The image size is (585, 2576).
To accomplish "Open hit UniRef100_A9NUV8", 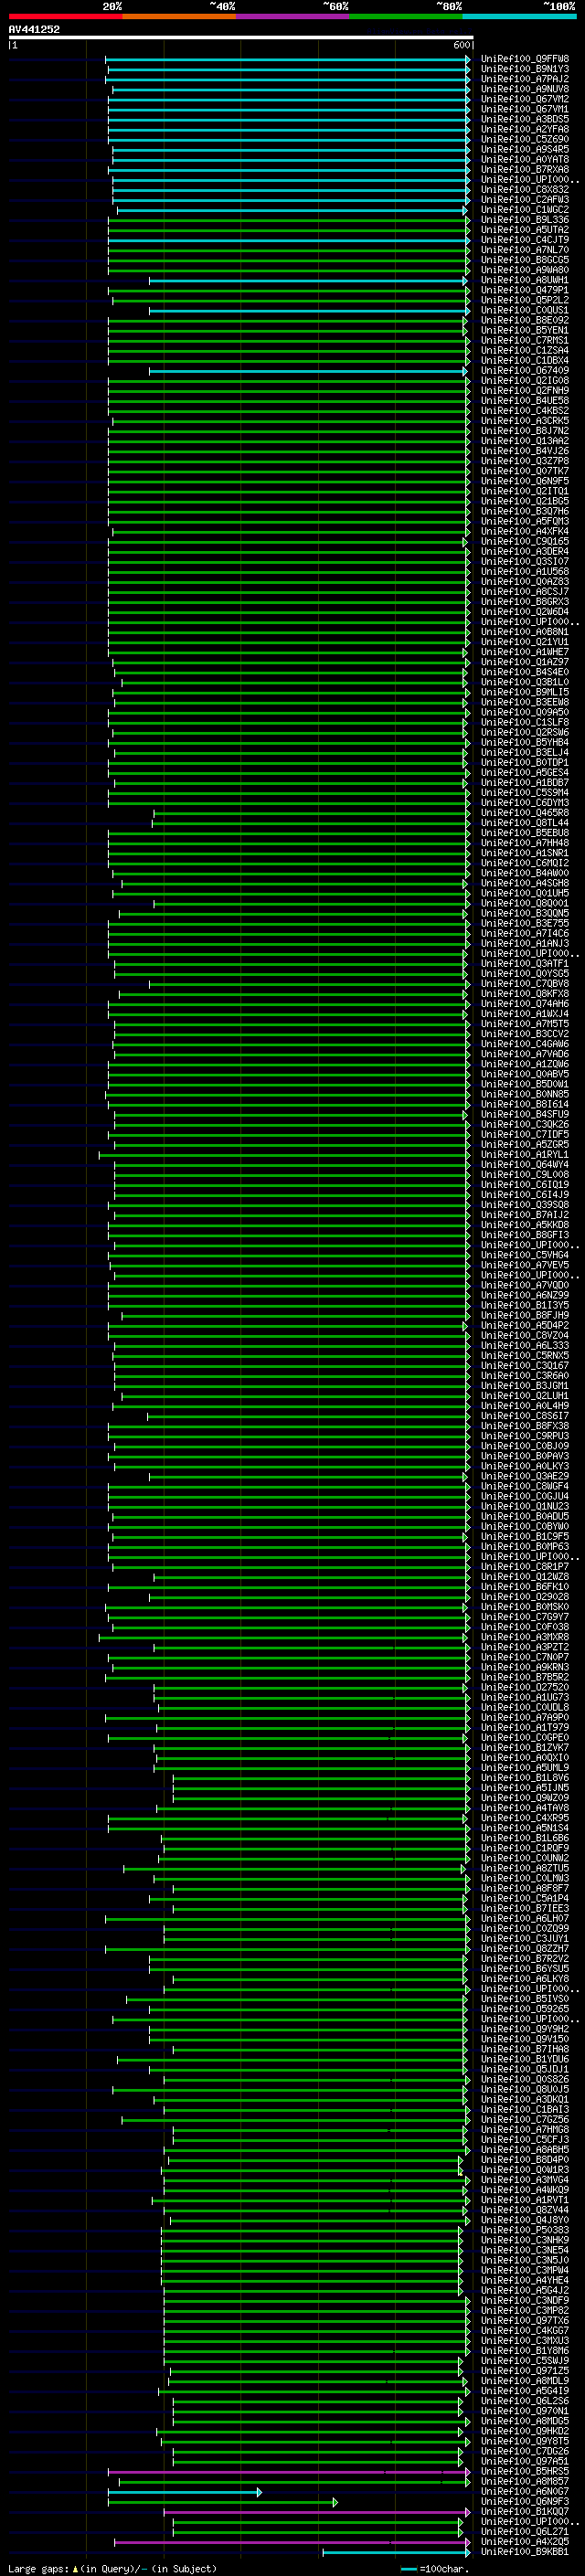I will 525,89.
